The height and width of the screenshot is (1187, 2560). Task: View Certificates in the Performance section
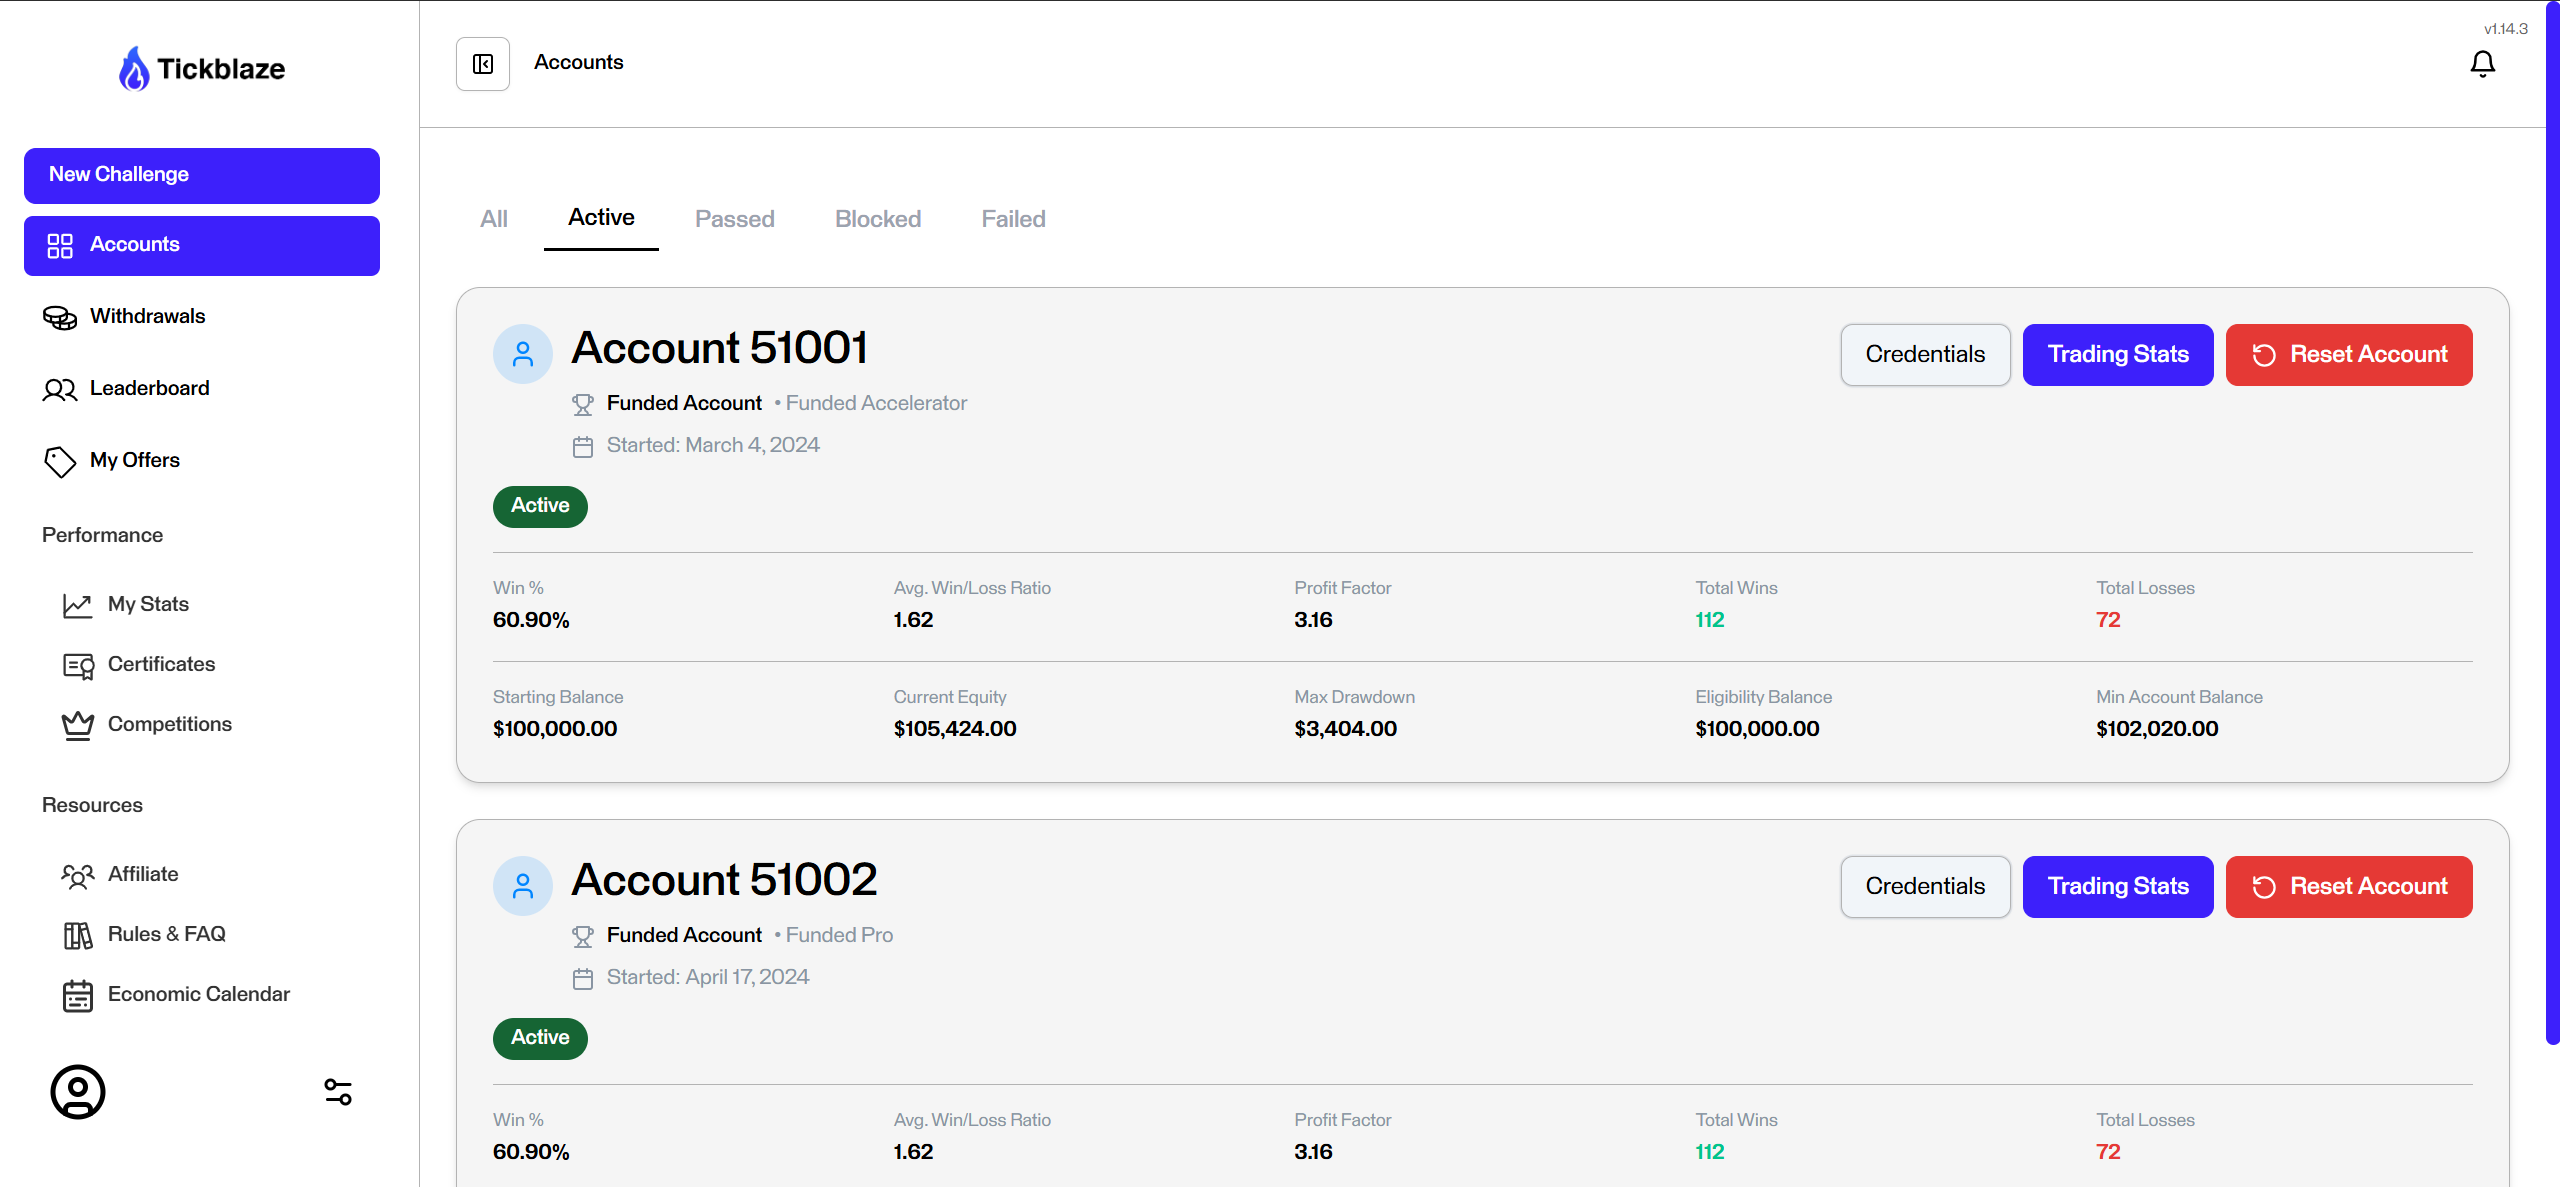161,665
